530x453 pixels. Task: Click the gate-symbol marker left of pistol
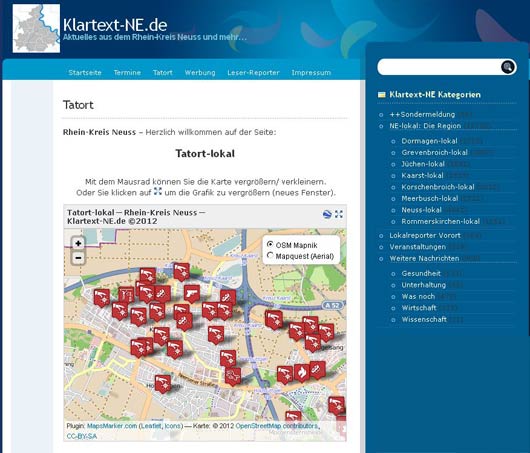click(126, 295)
